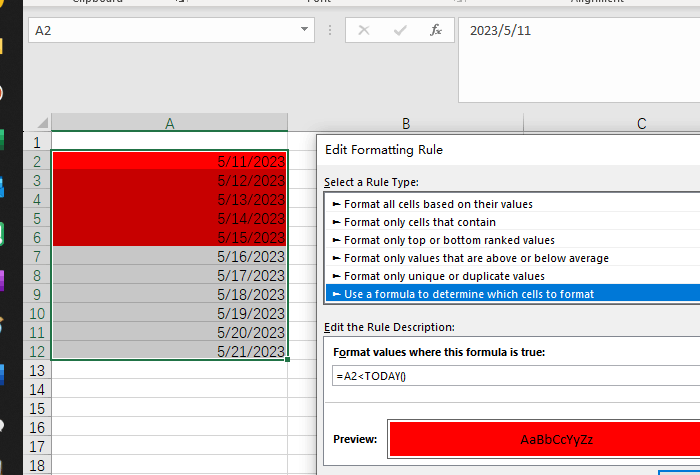Select row 18 header
Viewport: 700px width, 475px height.
(x=37, y=466)
